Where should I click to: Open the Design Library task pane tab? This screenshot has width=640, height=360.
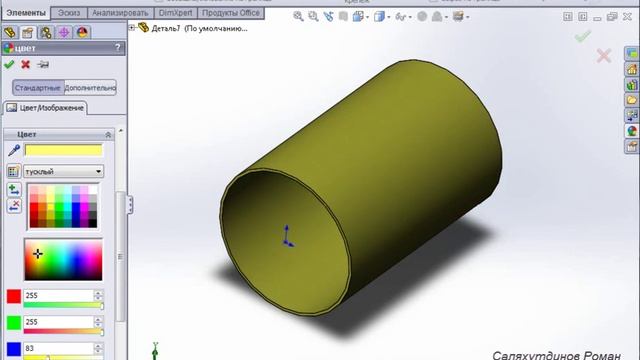click(632, 85)
